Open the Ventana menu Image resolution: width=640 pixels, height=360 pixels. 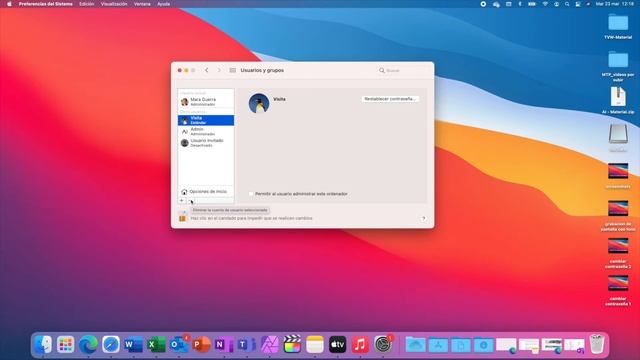142,4
